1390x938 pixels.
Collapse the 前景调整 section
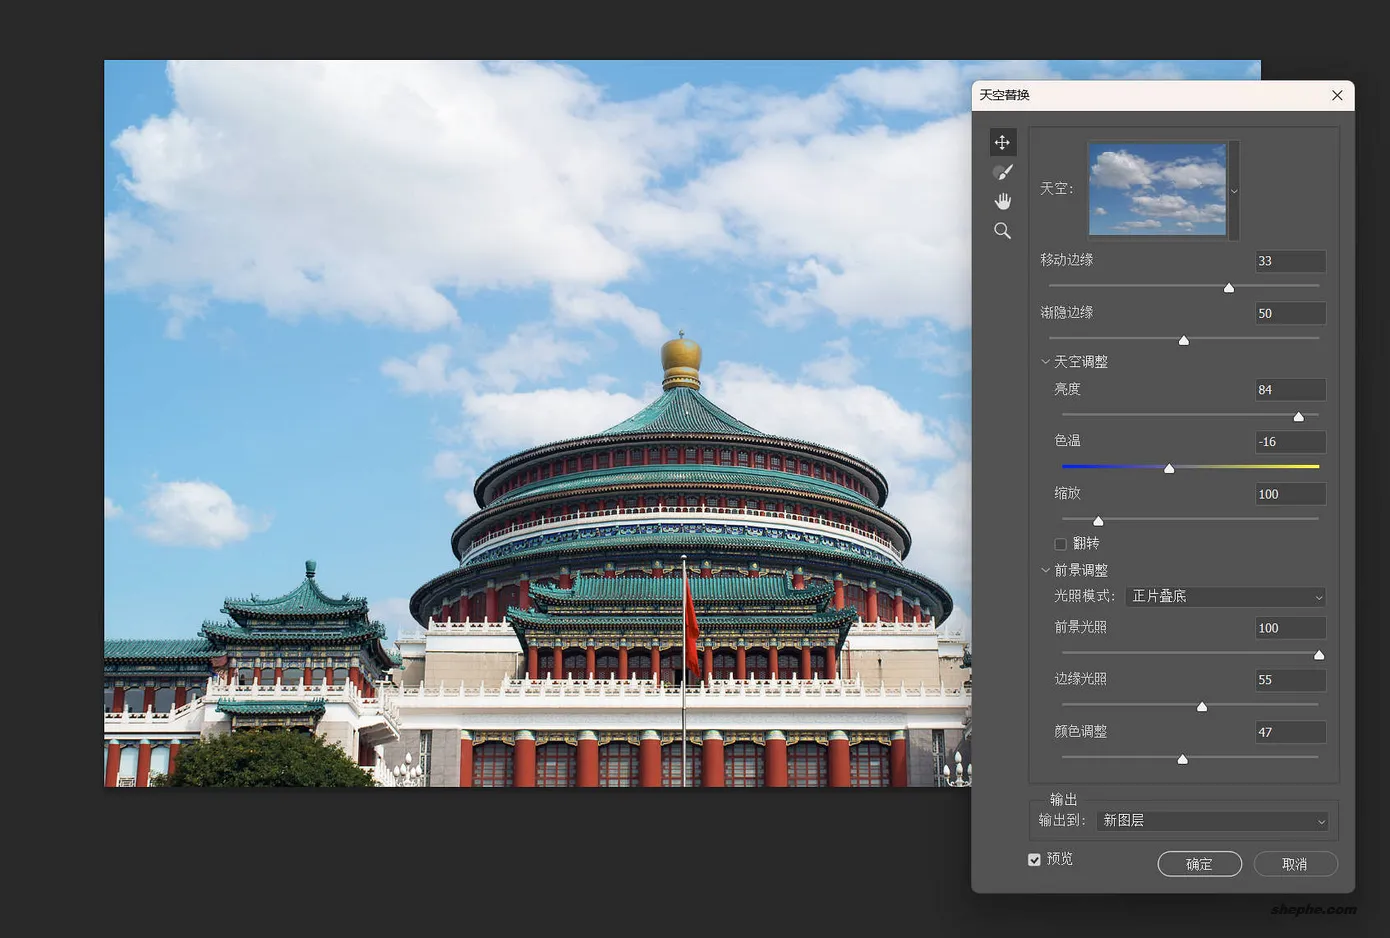(1045, 570)
